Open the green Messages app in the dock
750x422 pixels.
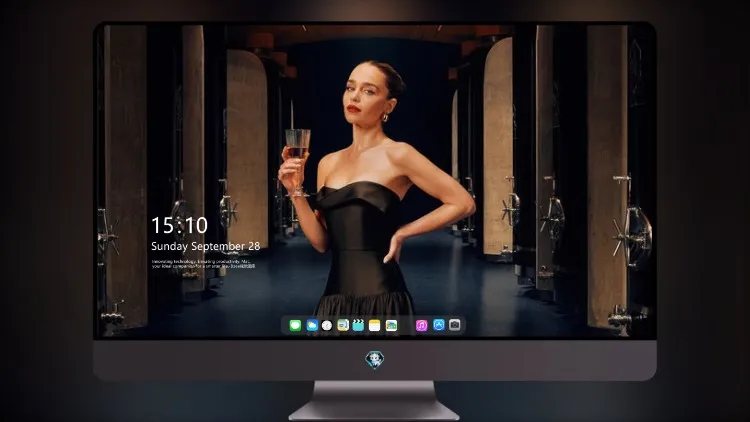(x=295, y=325)
